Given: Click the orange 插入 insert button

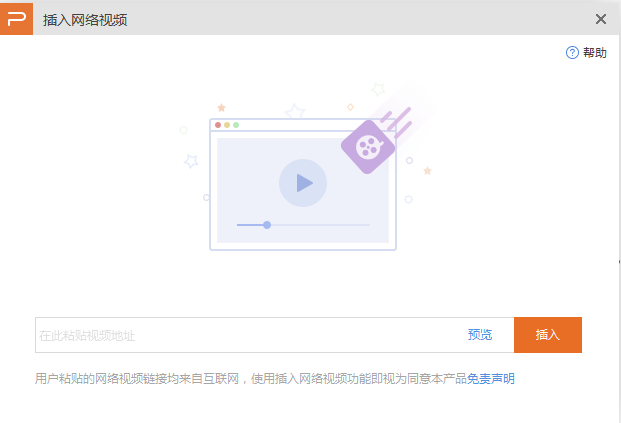Looking at the screenshot, I should pyautogui.click(x=548, y=335).
